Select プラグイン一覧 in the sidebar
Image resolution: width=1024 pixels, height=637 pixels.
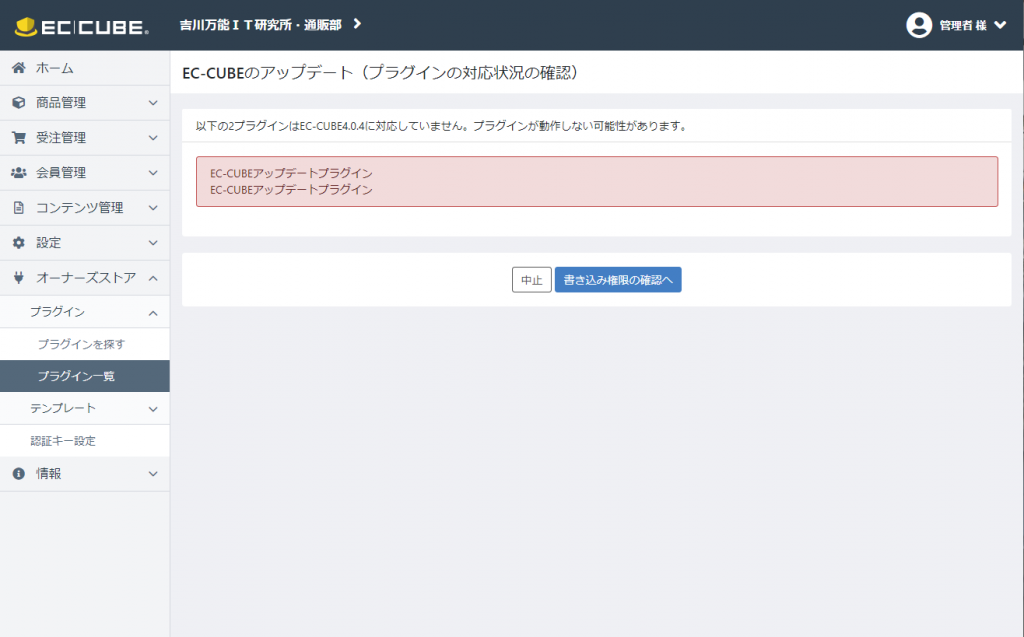coord(76,376)
